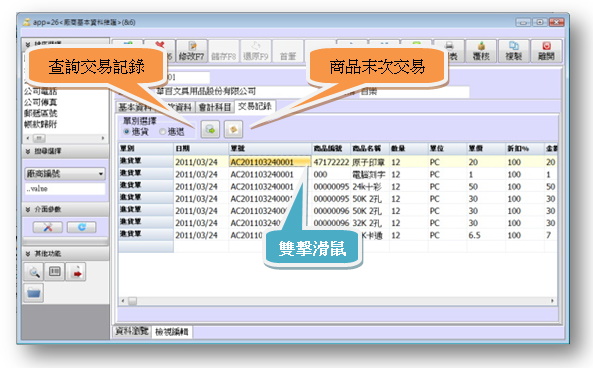Click the grid's horizontal scrollbar thumb
Image resolution: width=593 pixels, height=368 pixels.
click(x=132, y=301)
